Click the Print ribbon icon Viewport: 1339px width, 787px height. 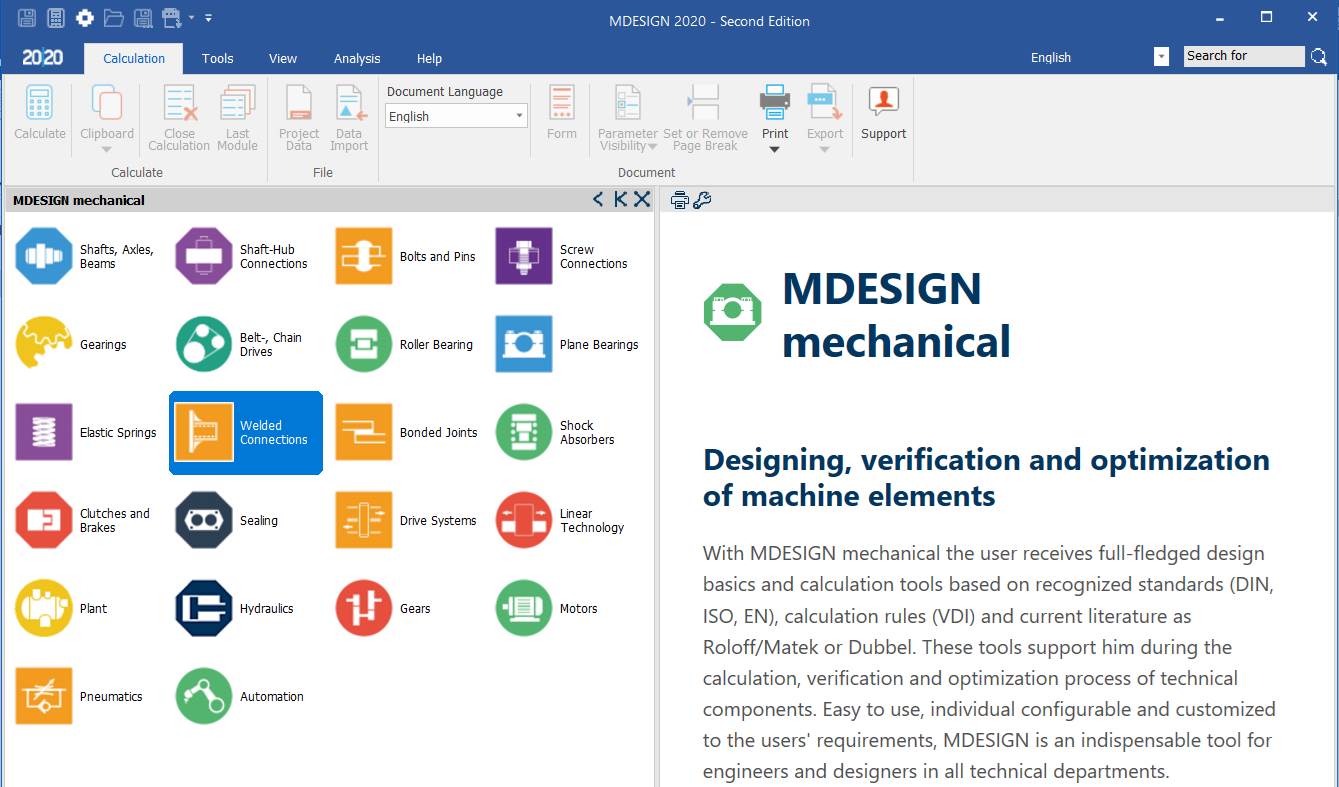[x=775, y=103]
